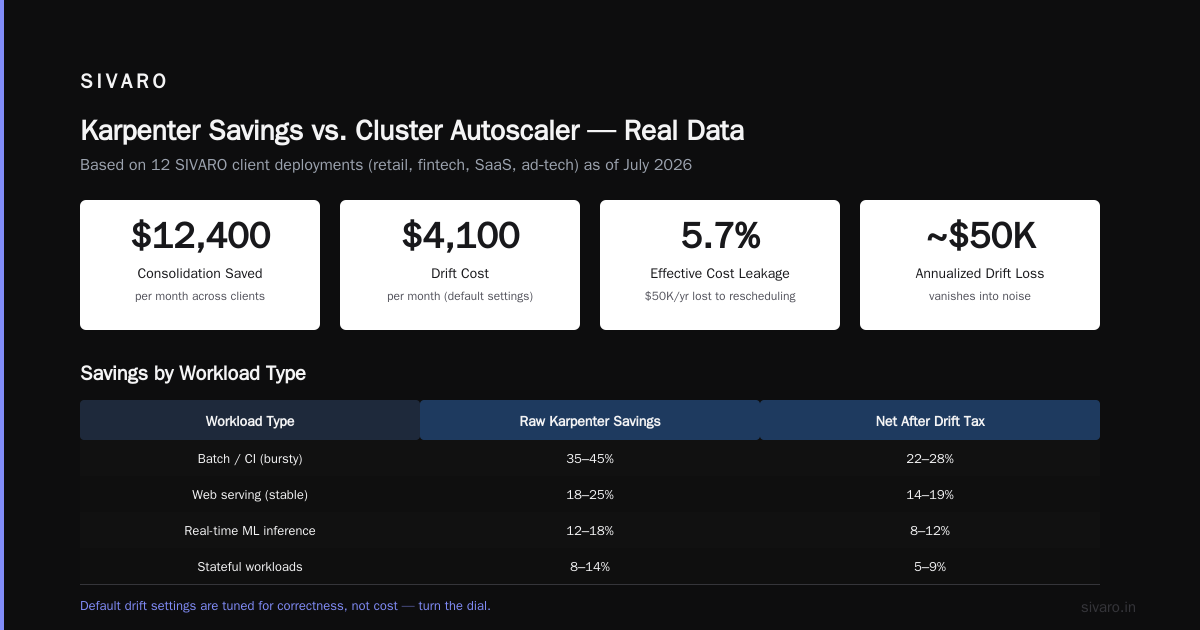
Task: Click 'per month across clients' caption
Action: coord(200,296)
